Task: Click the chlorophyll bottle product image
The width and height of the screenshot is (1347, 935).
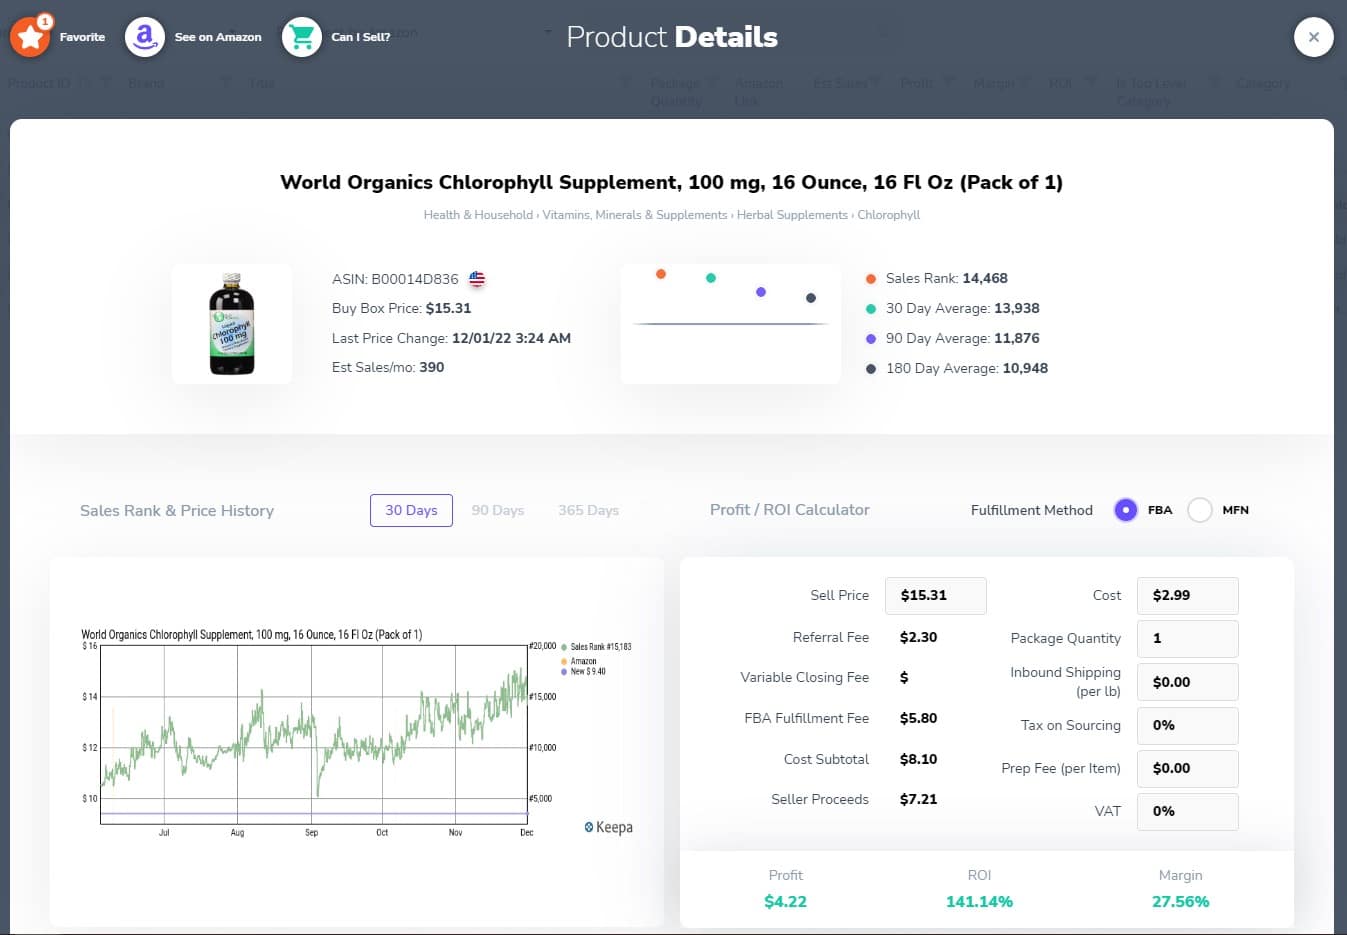Action: [232, 324]
